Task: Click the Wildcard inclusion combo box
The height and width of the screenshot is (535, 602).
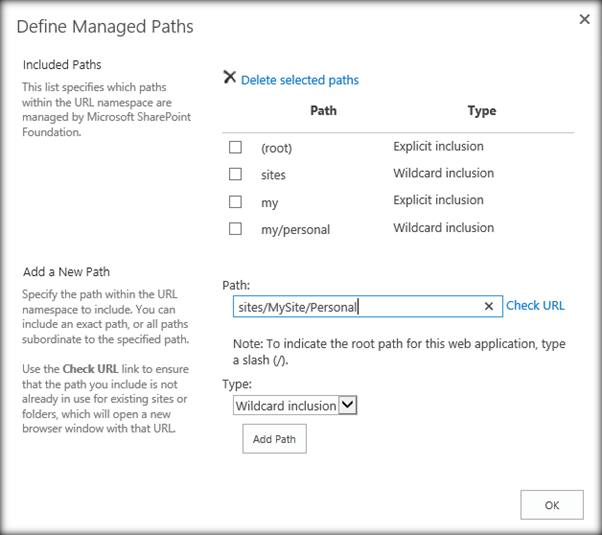Action: coord(285,405)
